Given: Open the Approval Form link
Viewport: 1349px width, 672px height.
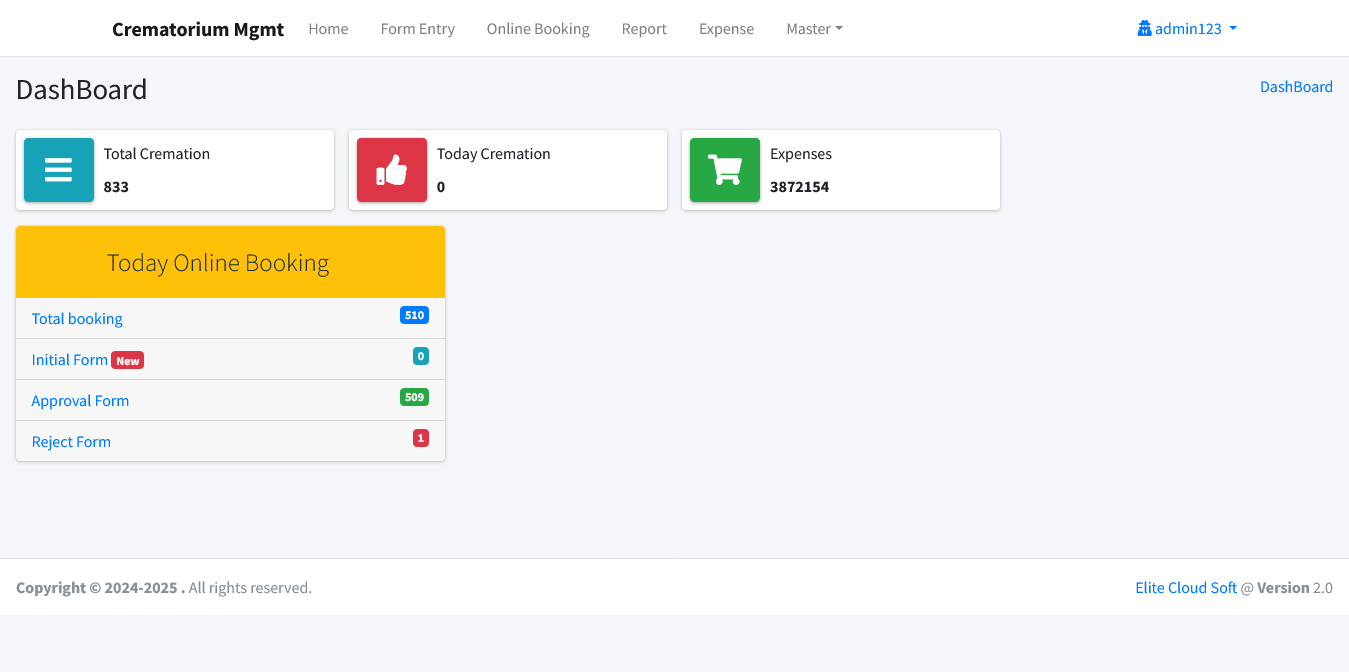Looking at the screenshot, I should (x=80, y=401).
